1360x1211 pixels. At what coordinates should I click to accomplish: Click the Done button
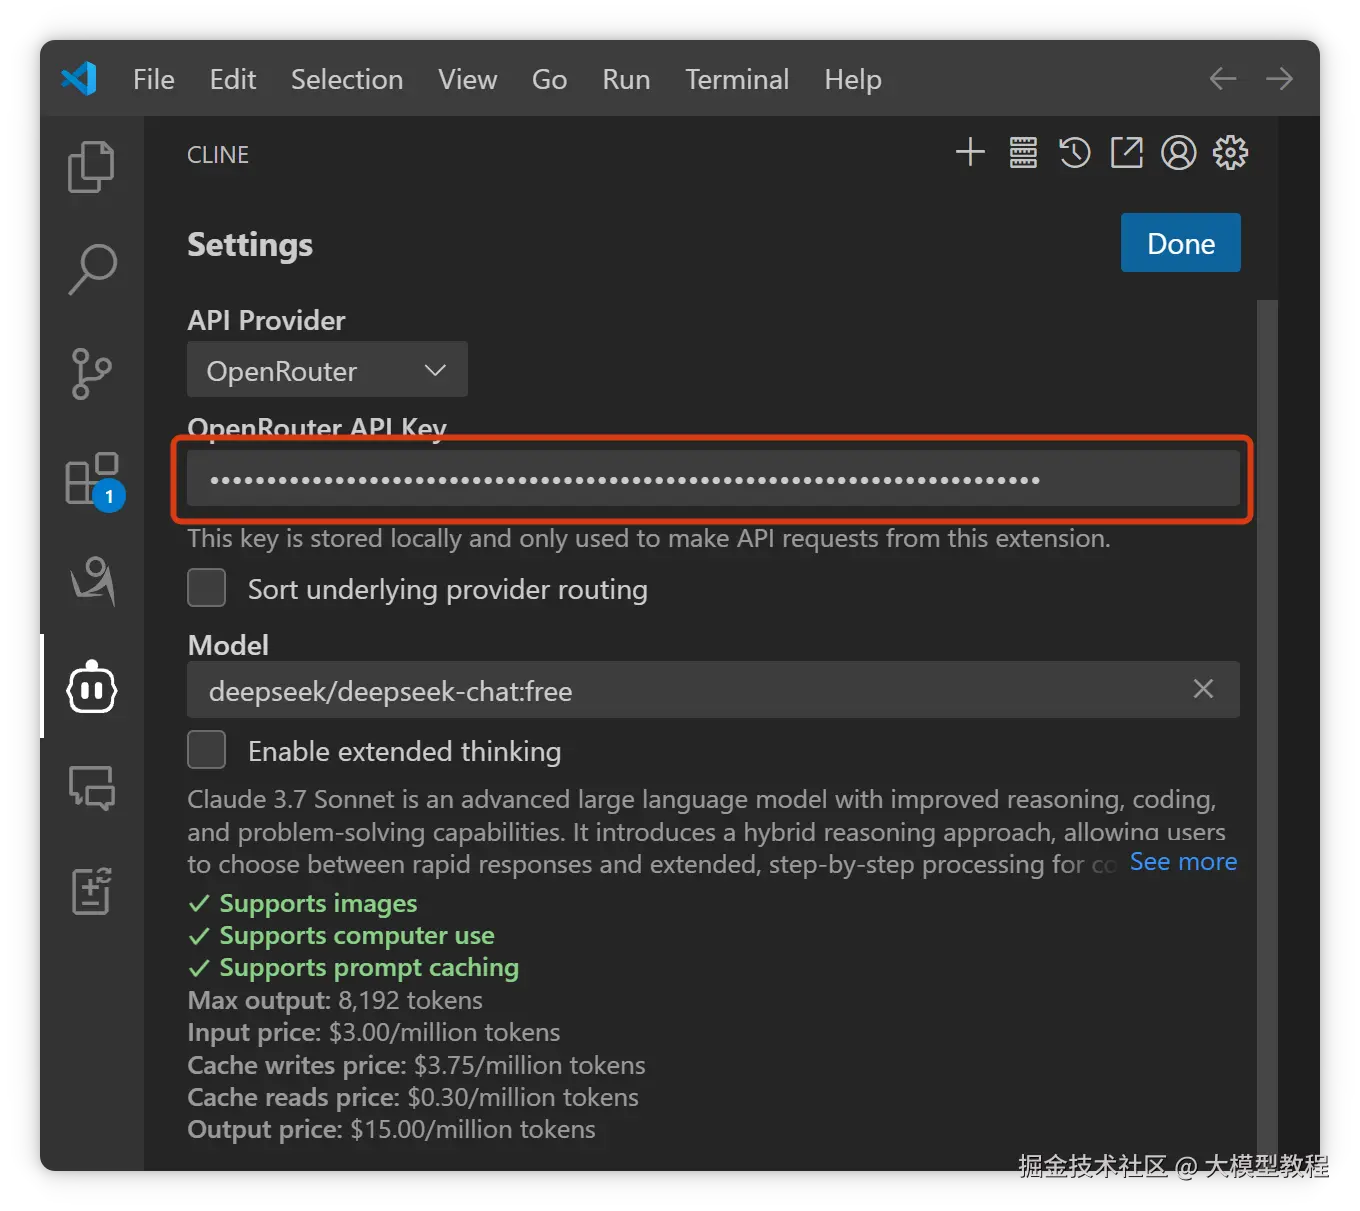(1181, 243)
